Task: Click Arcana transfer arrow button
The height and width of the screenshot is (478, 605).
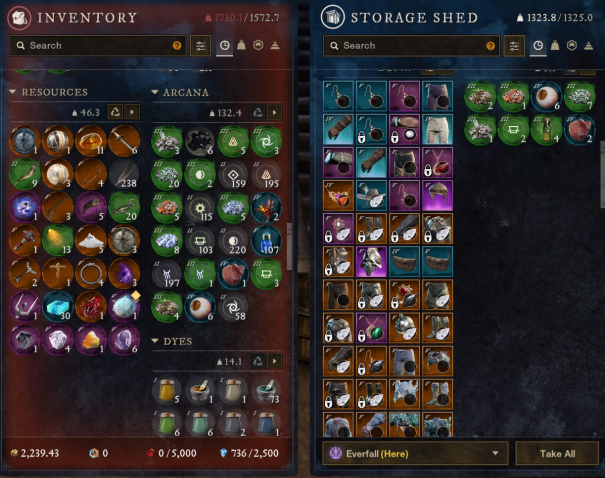Action: point(274,113)
